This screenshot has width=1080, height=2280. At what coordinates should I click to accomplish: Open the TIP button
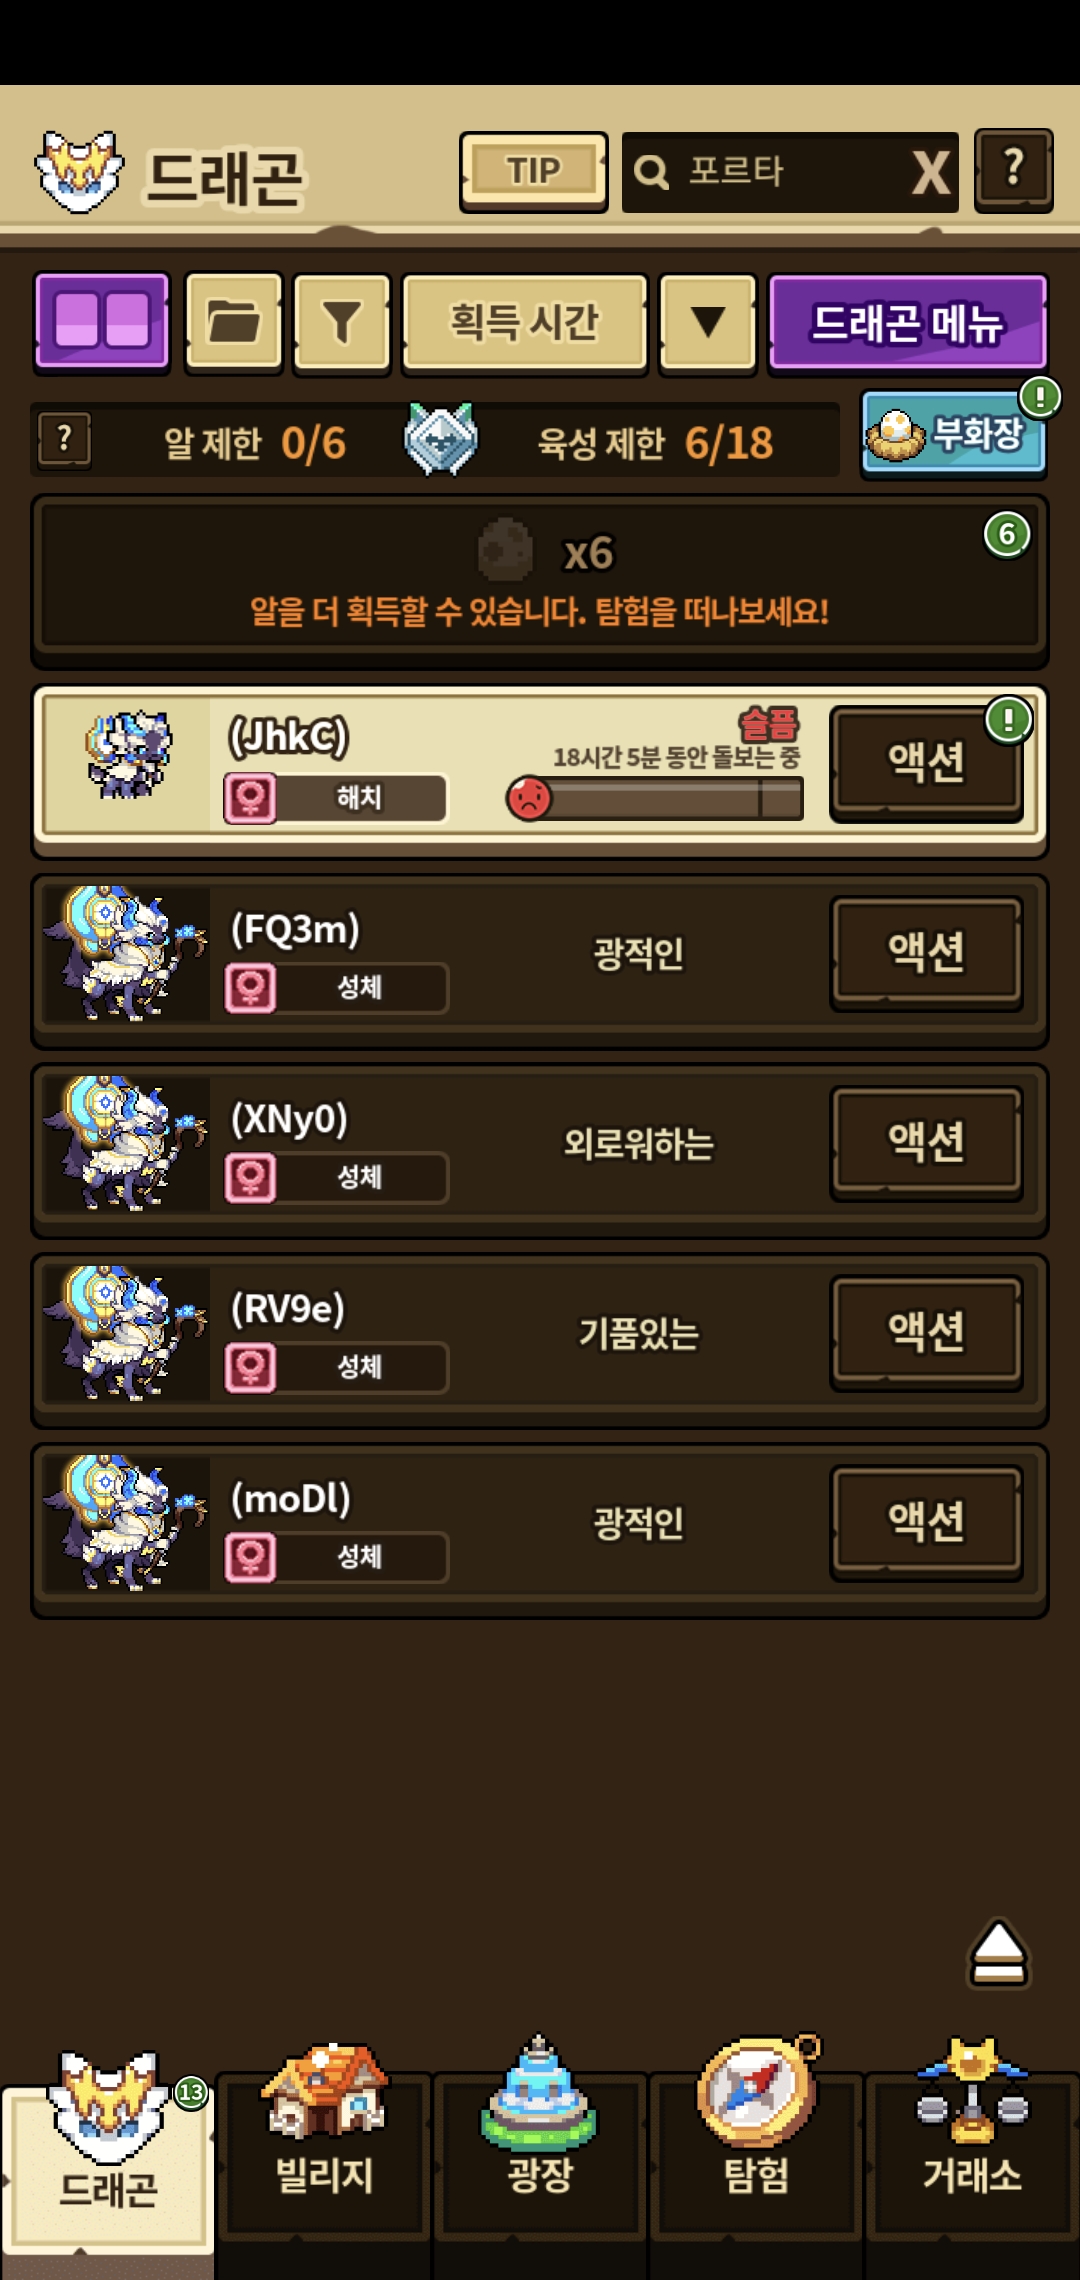(533, 171)
